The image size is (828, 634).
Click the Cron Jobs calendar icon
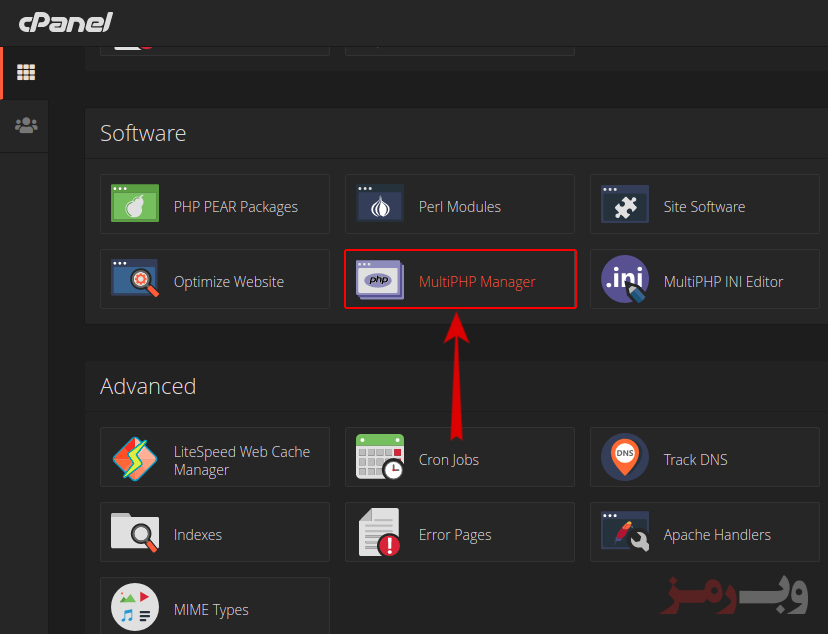pyautogui.click(x=380, y=457)
